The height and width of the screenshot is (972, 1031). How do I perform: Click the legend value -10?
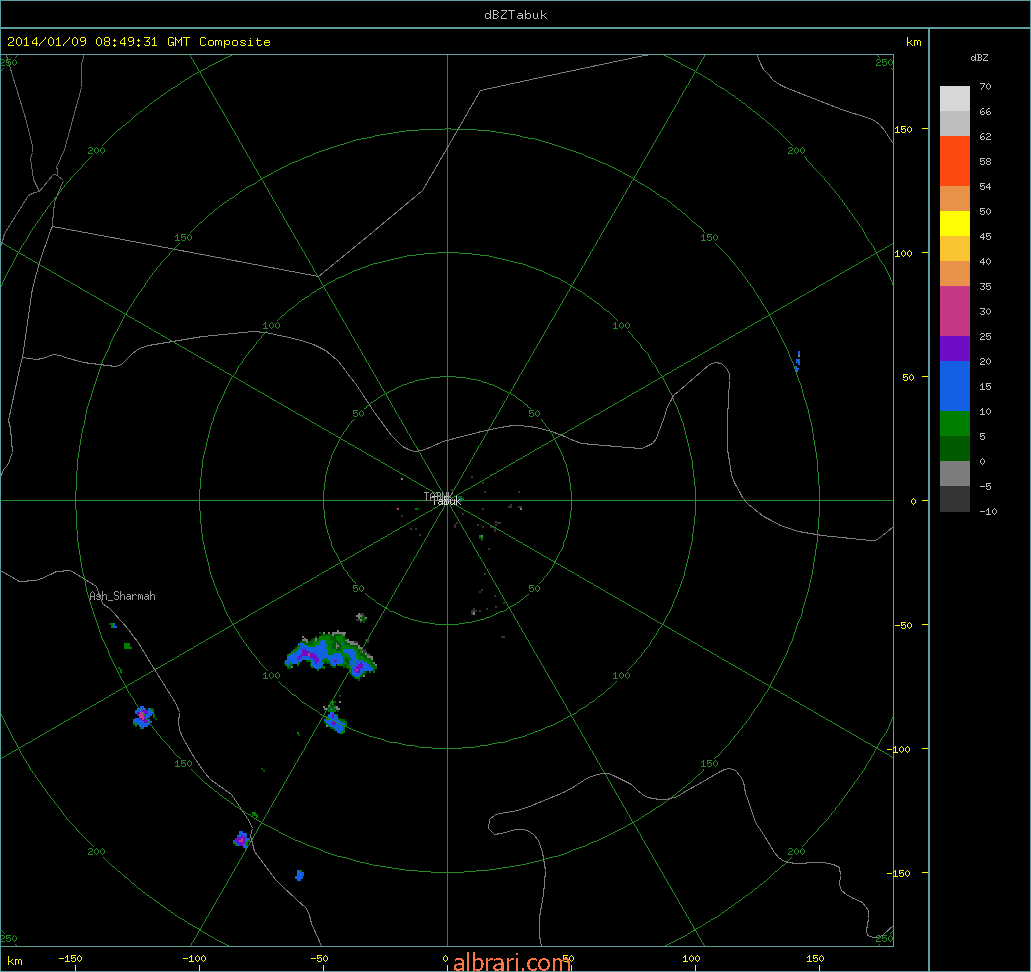(988, 511)
